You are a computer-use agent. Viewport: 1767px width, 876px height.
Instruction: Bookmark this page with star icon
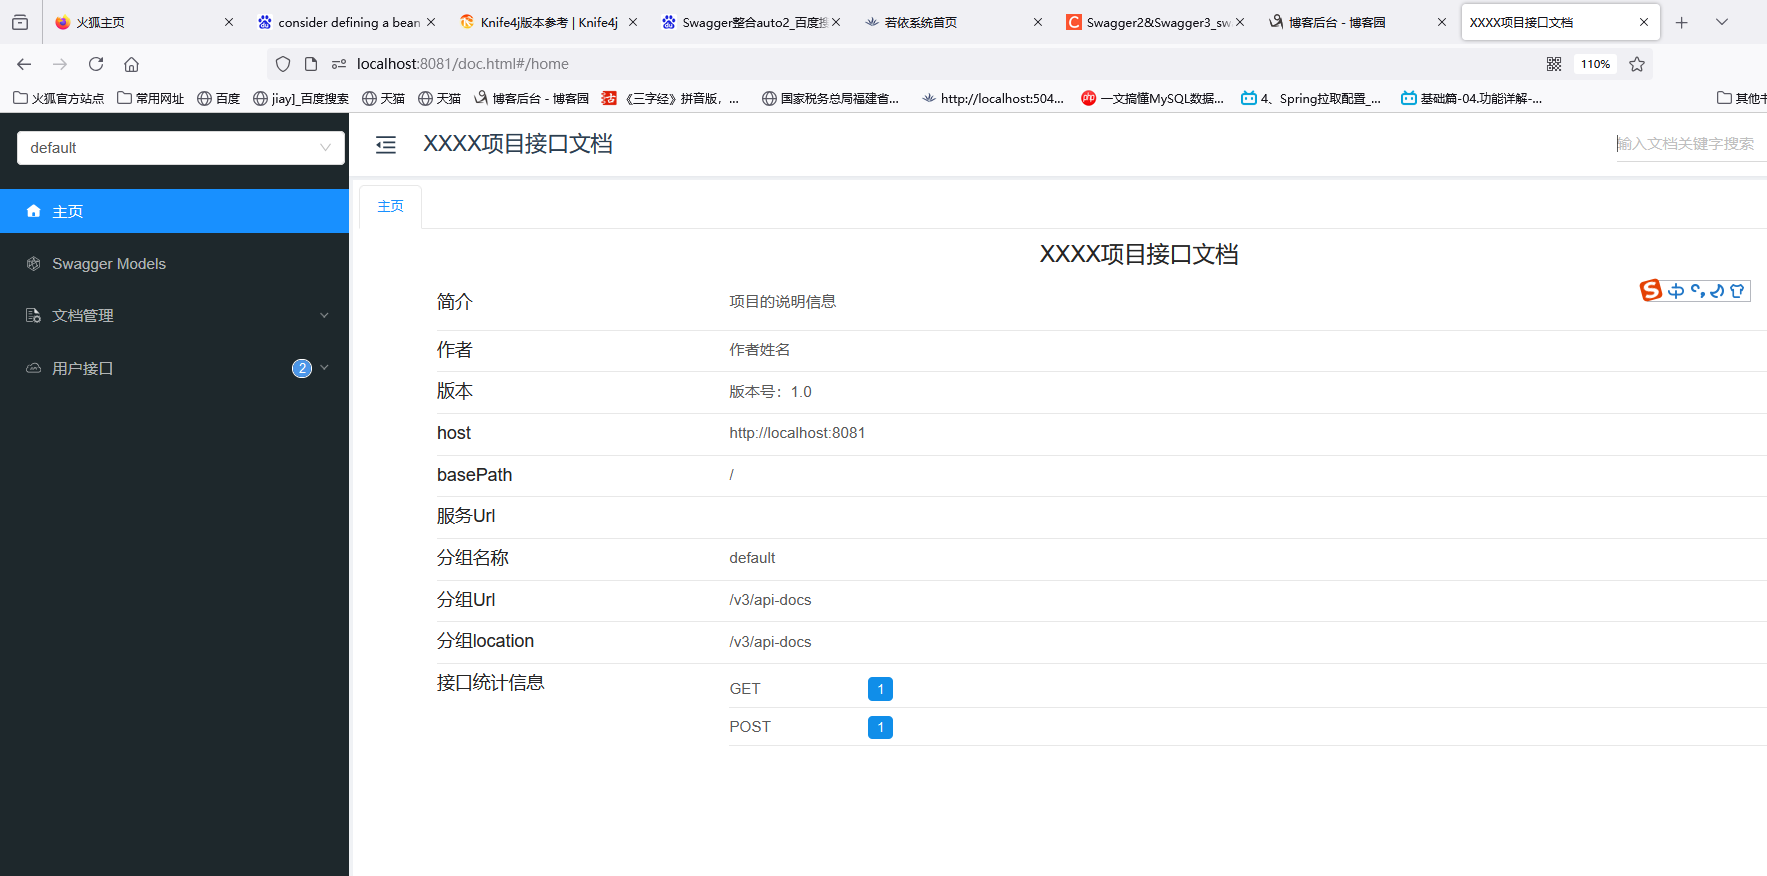pyautogui.click(x=1637, y=64)
